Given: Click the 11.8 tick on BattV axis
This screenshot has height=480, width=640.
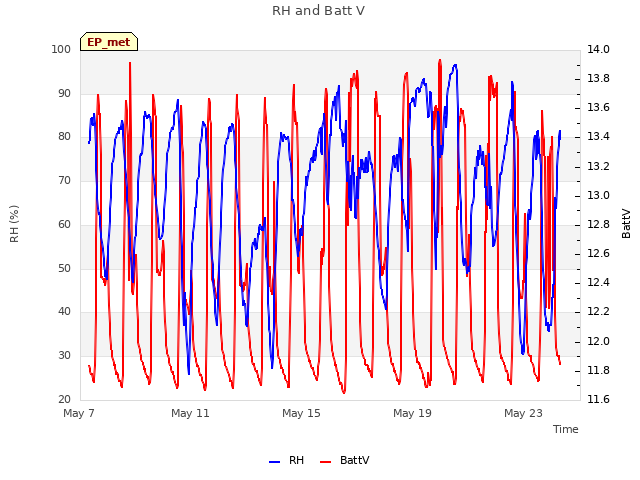Looking at the screenshot, I should pos(598,370).
